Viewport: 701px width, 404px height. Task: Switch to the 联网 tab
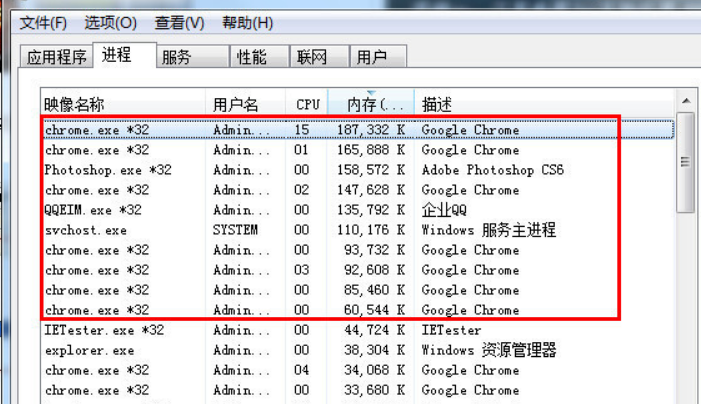coord(312,57)
